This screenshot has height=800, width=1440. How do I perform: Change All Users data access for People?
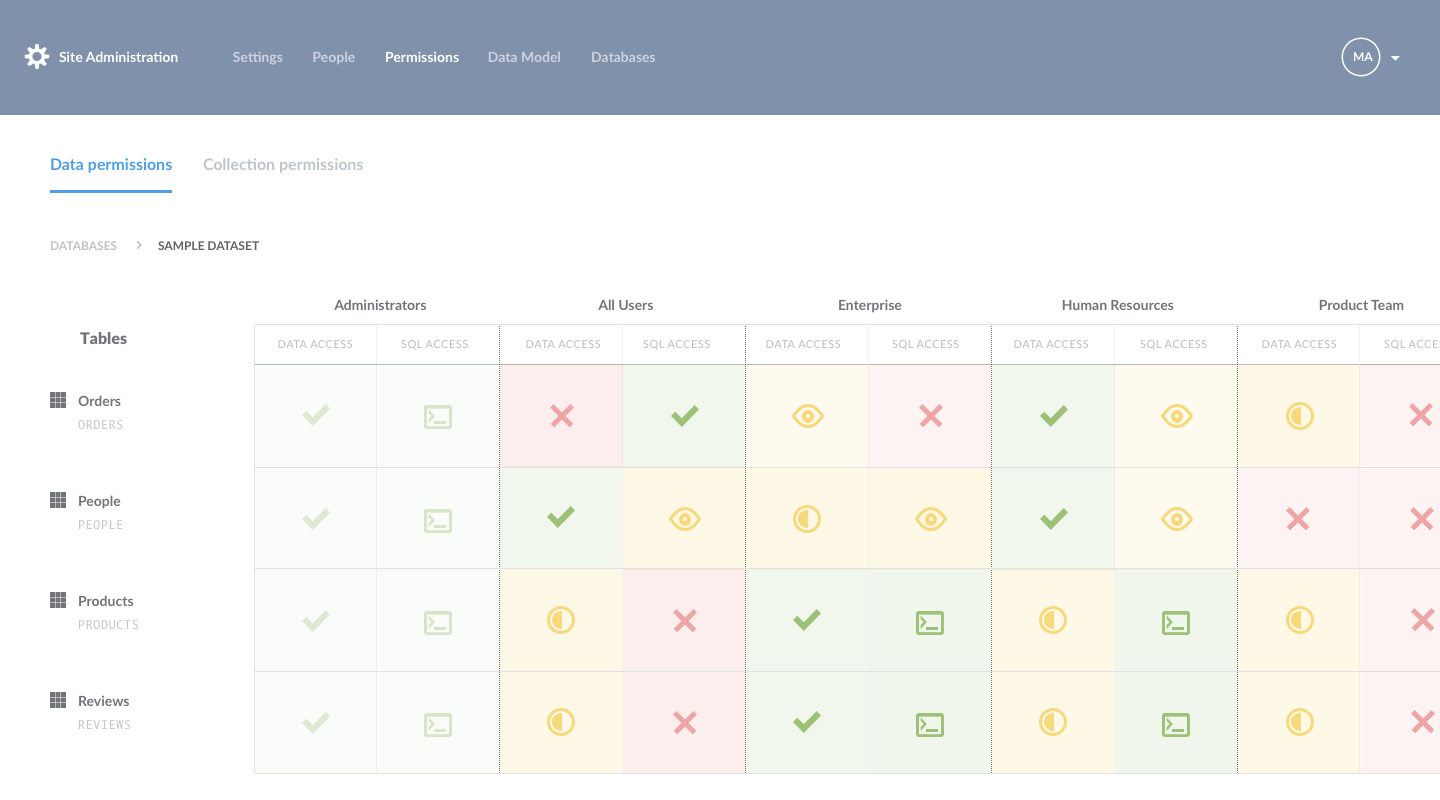click(x=562, y=518)
